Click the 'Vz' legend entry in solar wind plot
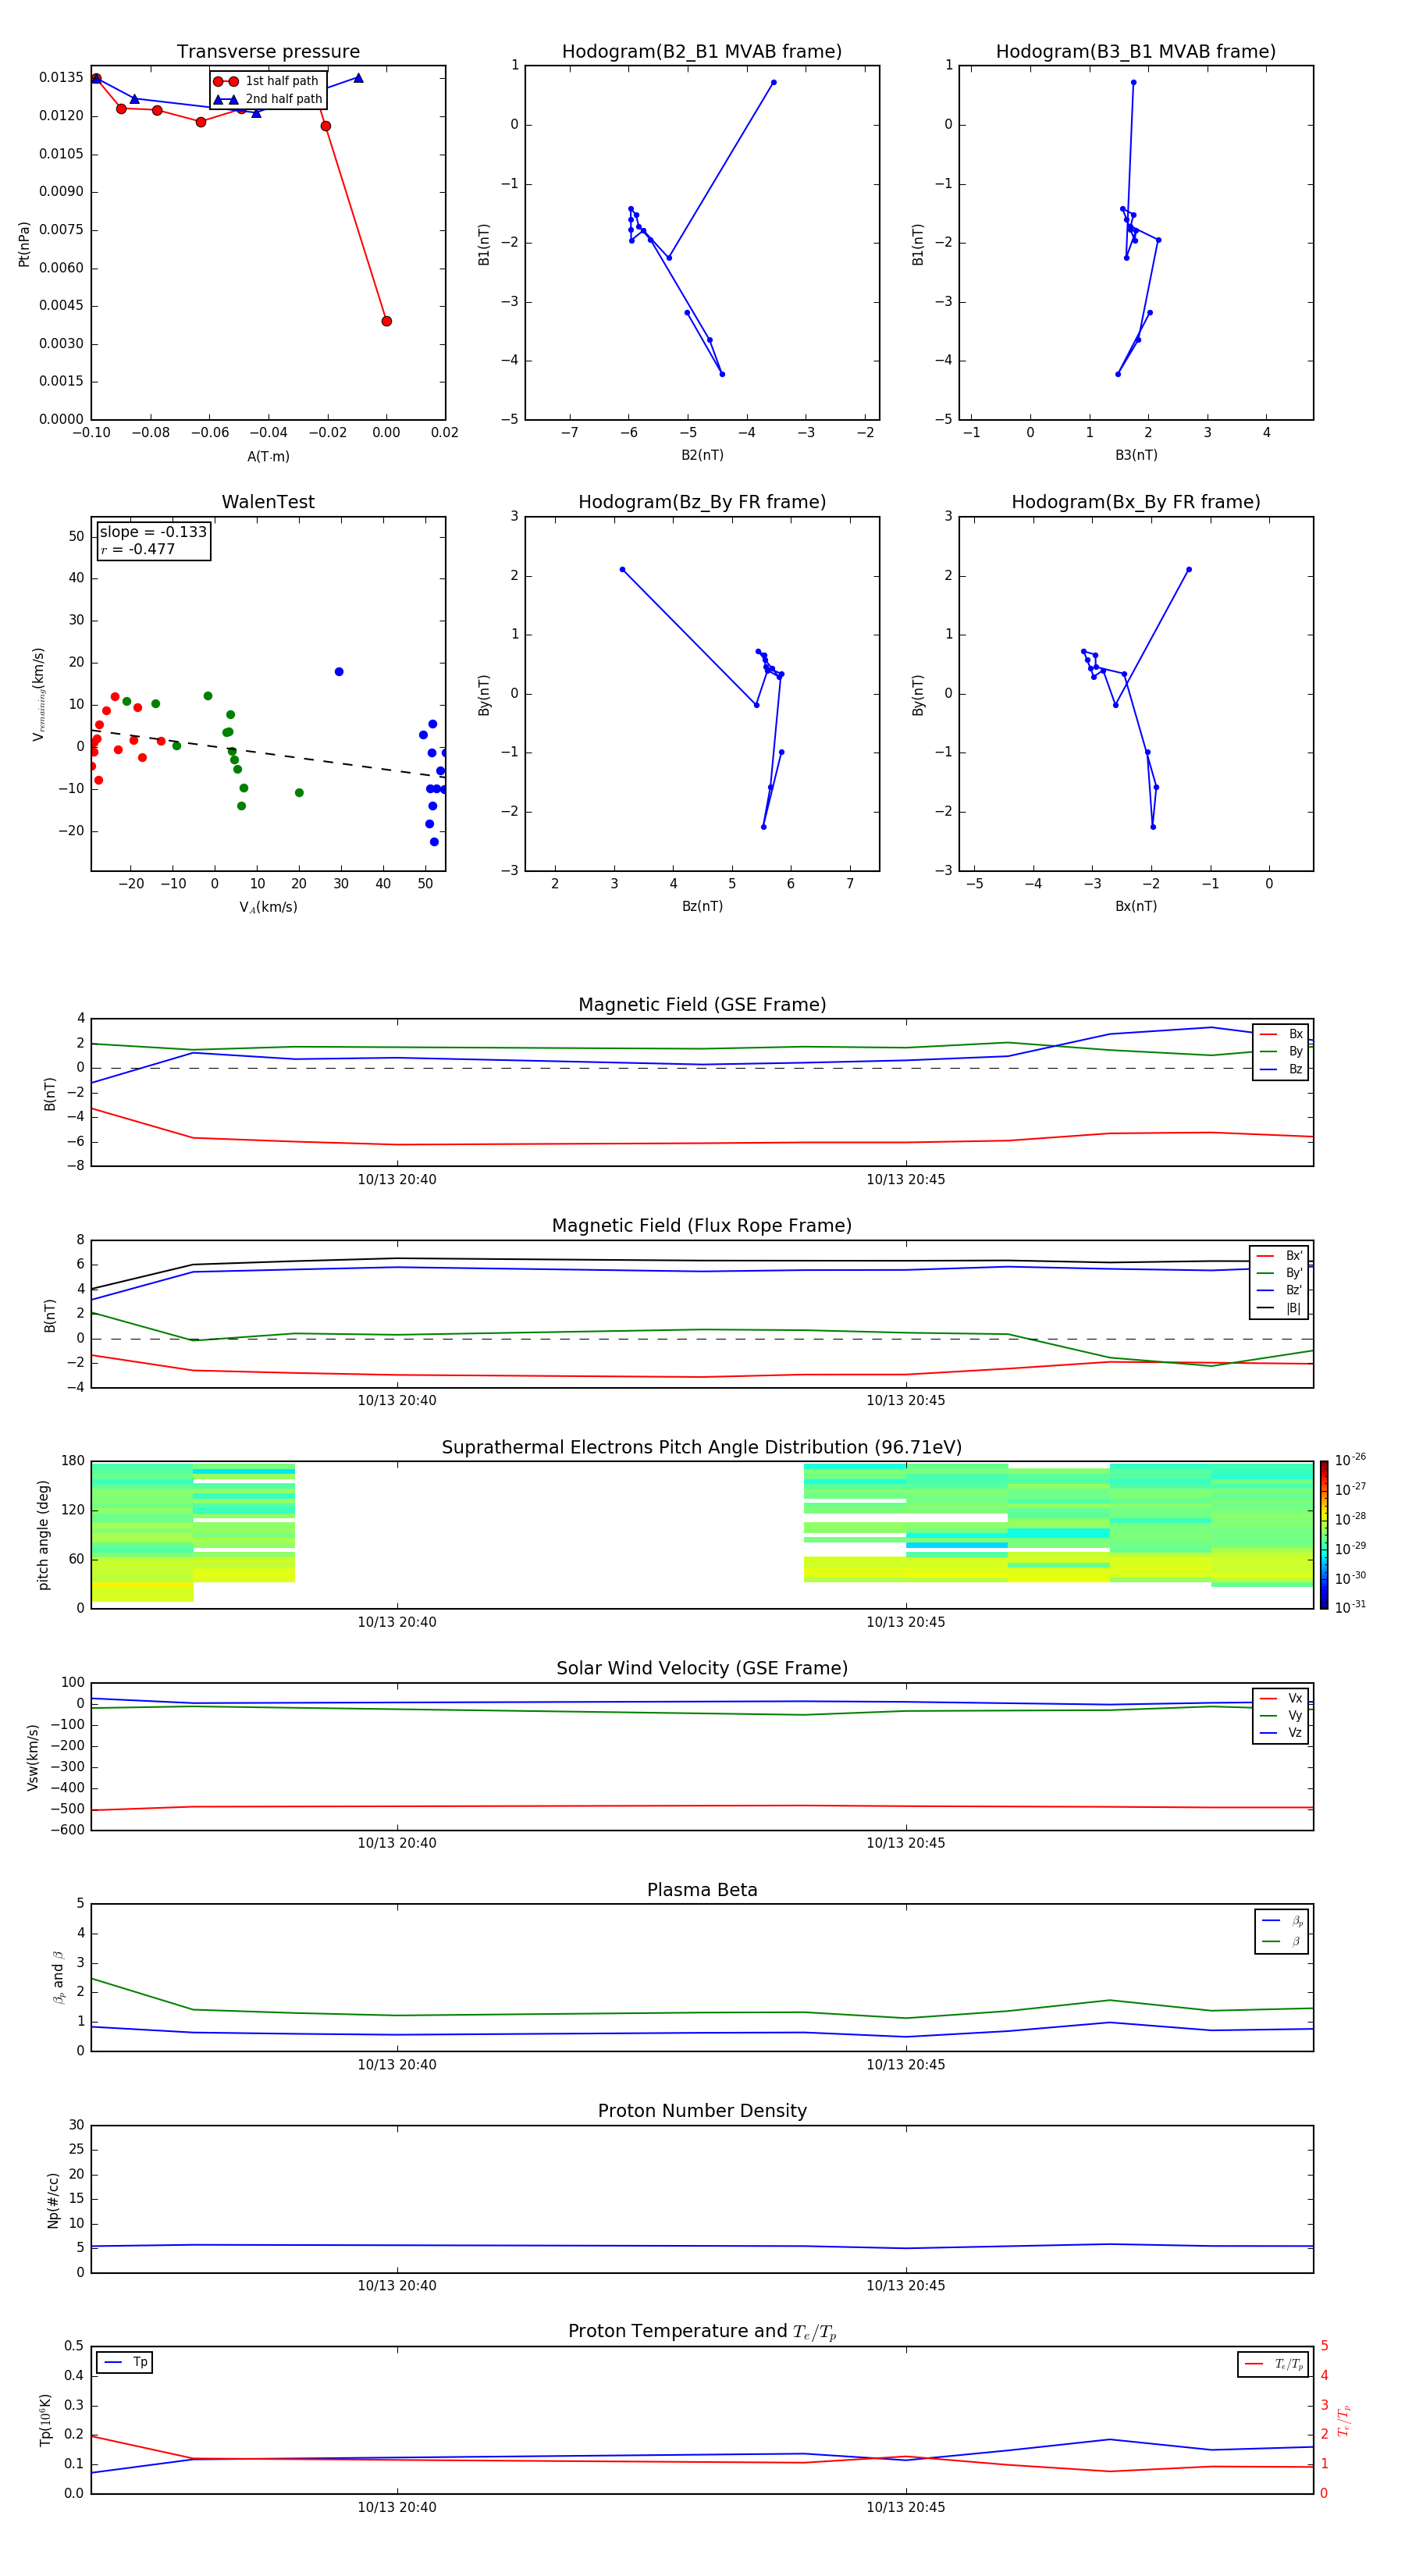This screenshot has width=1405, height=2576. pos(1281,1733)
